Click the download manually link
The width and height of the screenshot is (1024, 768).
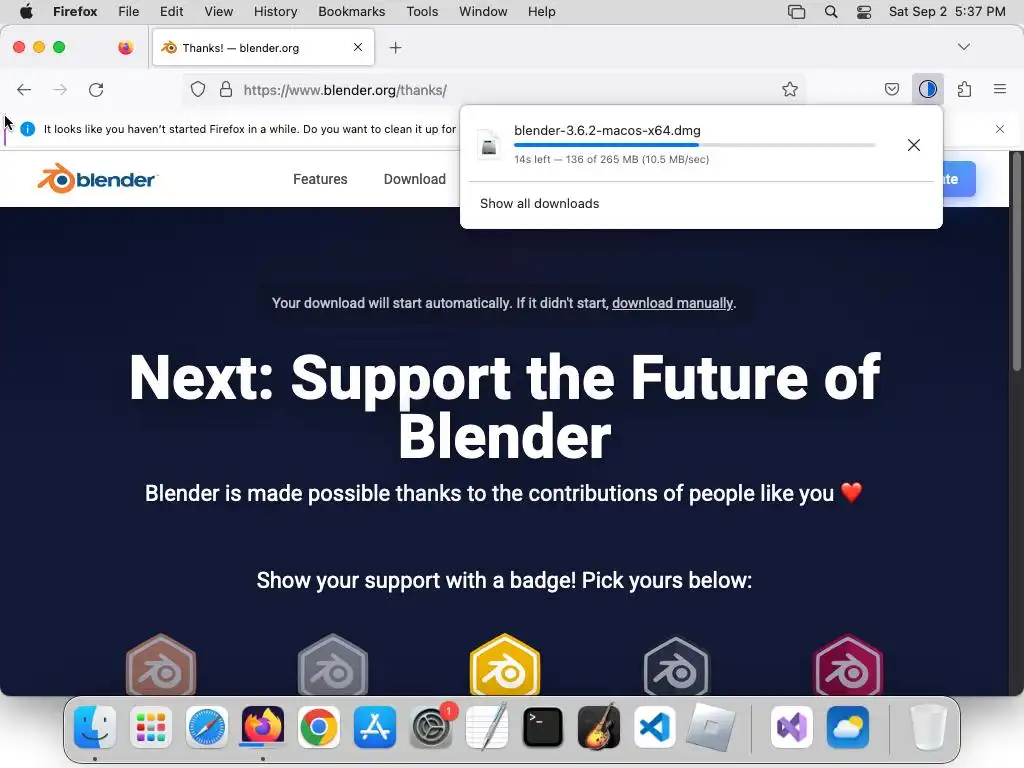(x=672, y=303)
